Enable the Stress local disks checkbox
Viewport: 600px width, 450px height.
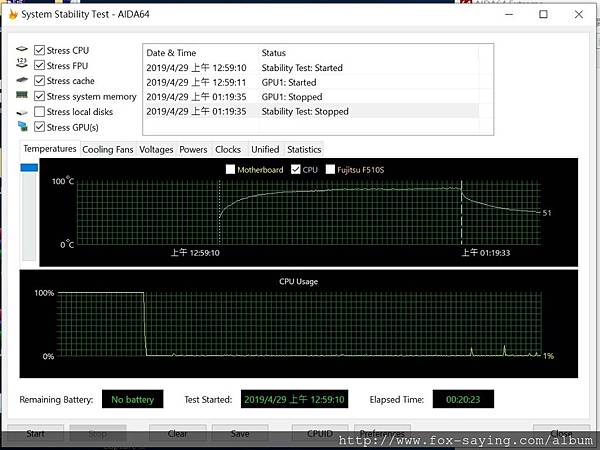coord(39,111)
